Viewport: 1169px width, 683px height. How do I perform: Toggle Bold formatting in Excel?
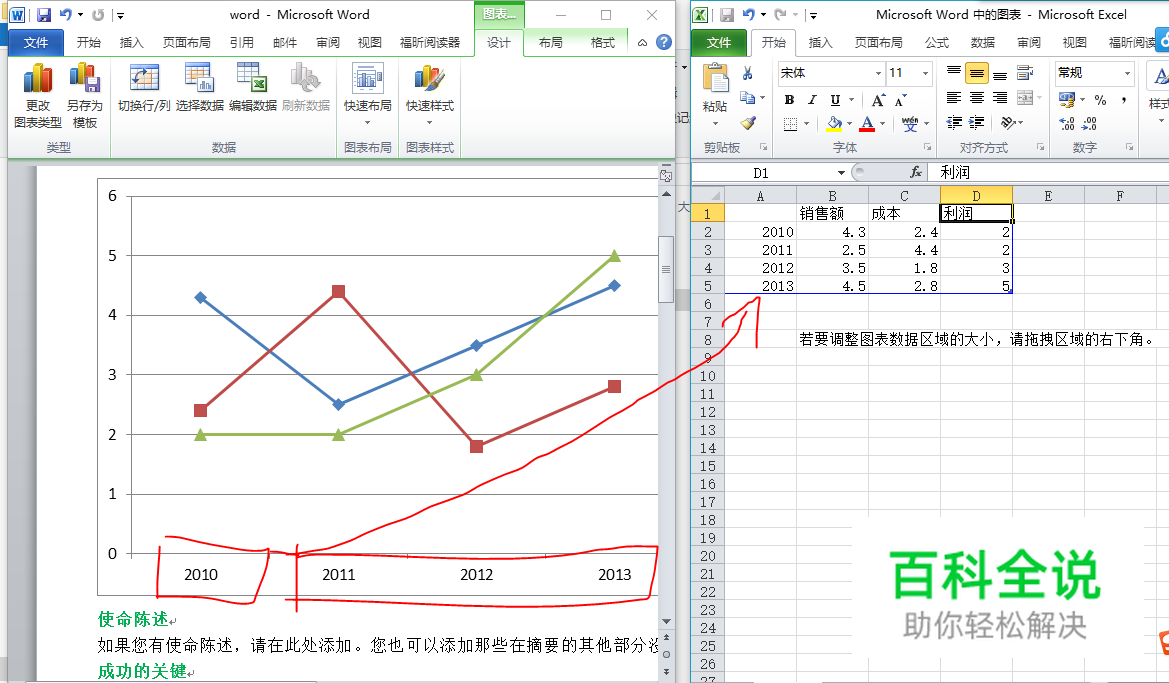click(x=790, y=100)
